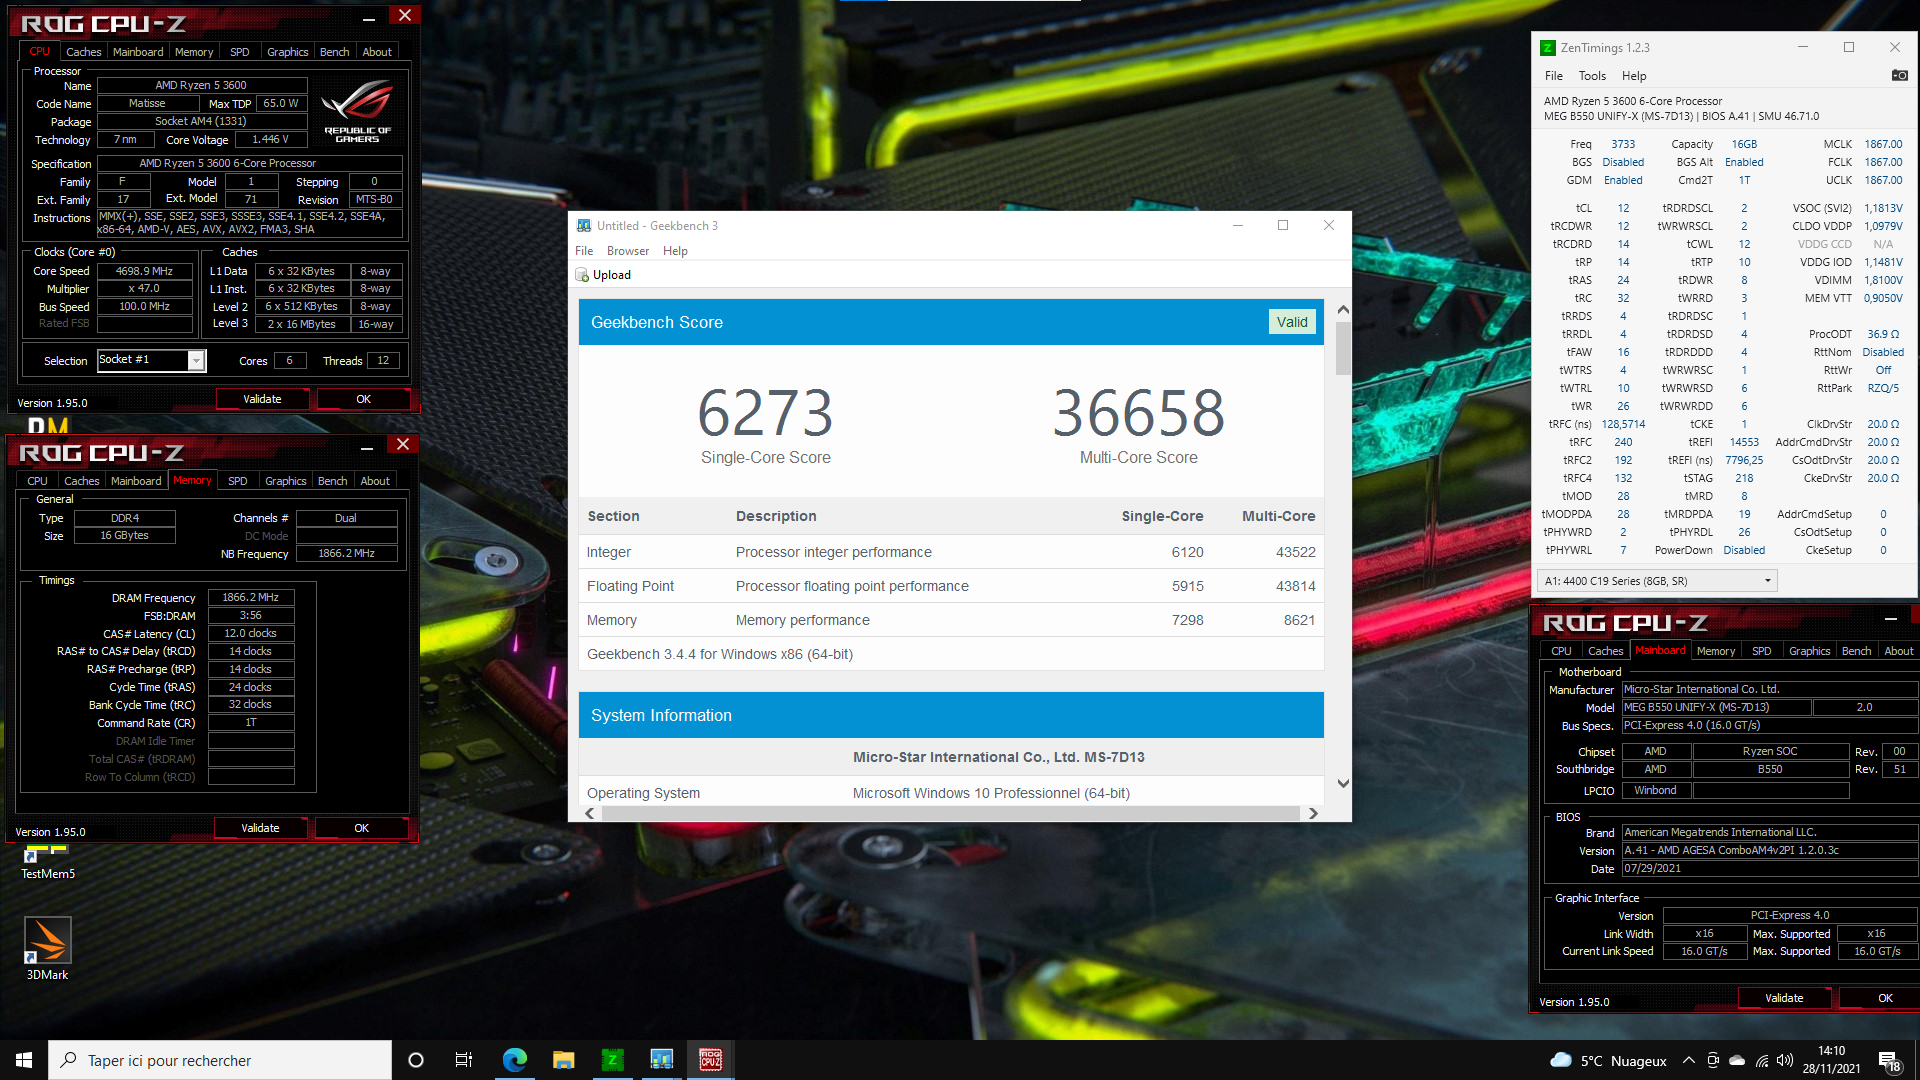Click Geekbench scroll up arrow
Image resolution: width=1920 pixels, height=1080 pixels.
click(x=1343, y=309)
